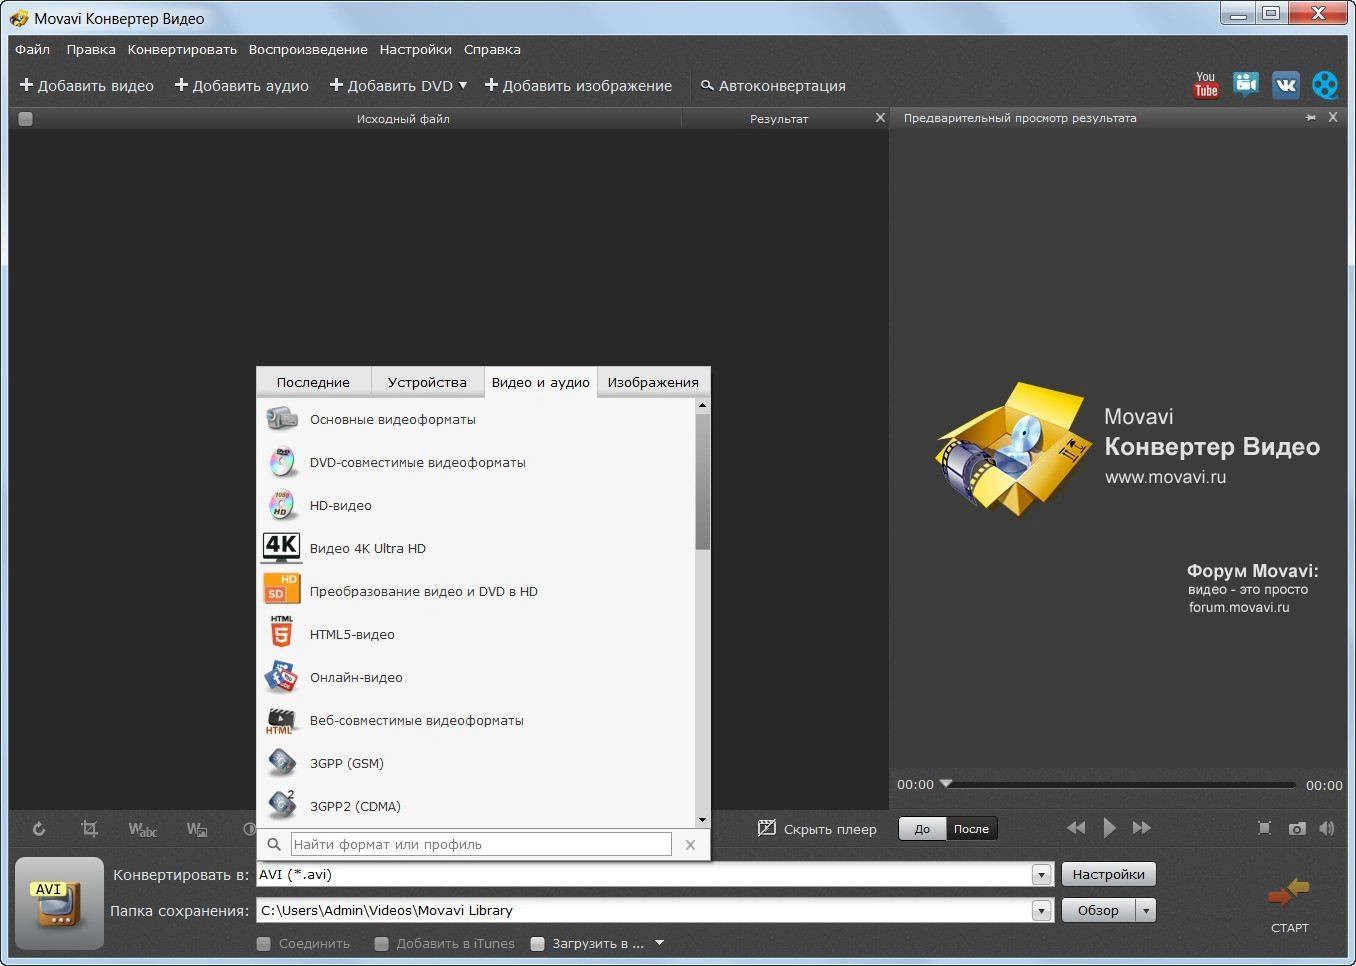Image resolution: width=1356 pixels, height=966 pixels.
Task: Click in the Найти формат search field
Action: point(481,844)
